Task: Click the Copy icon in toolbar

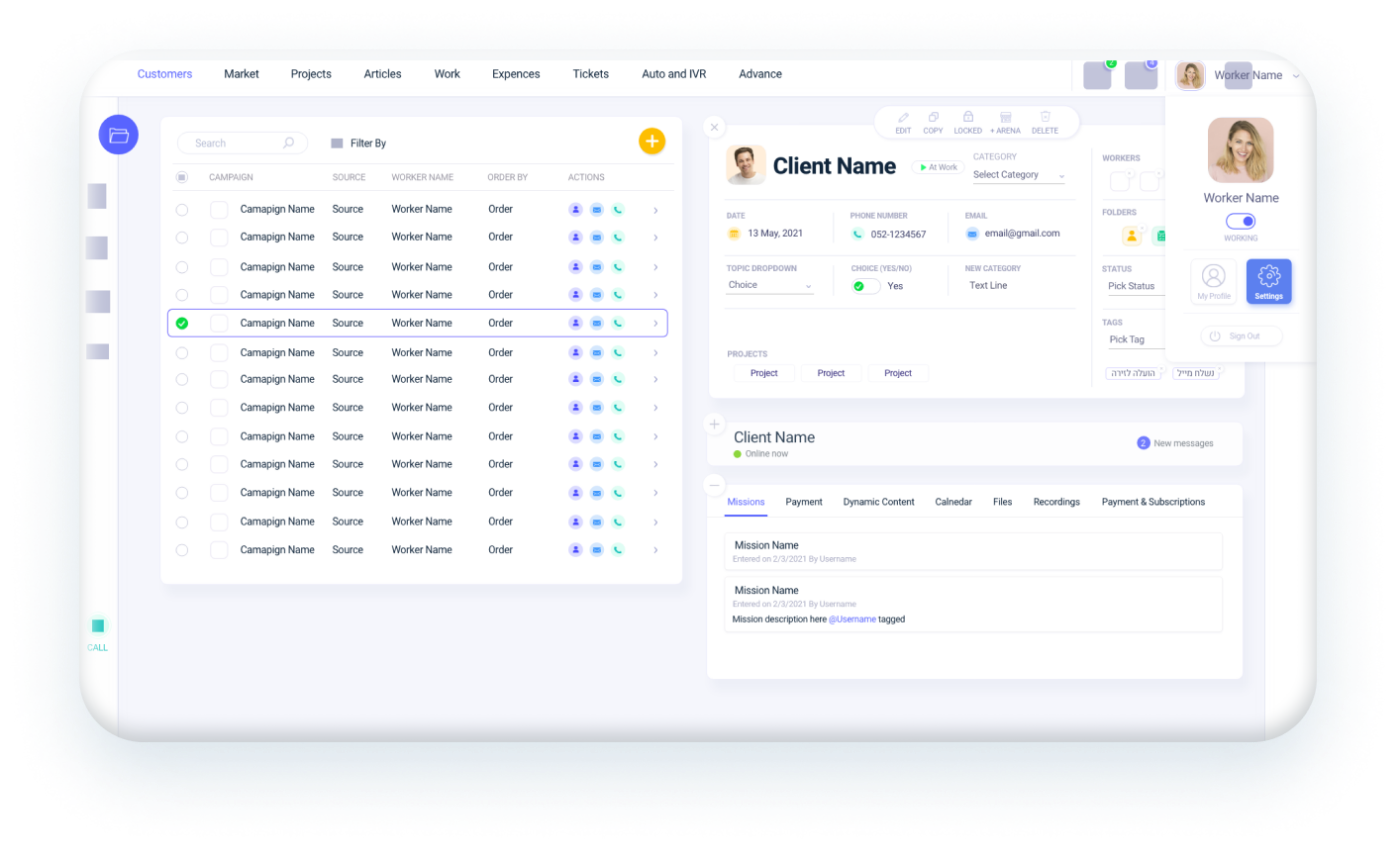Action: pyautogui.click(x=933, y=117)
